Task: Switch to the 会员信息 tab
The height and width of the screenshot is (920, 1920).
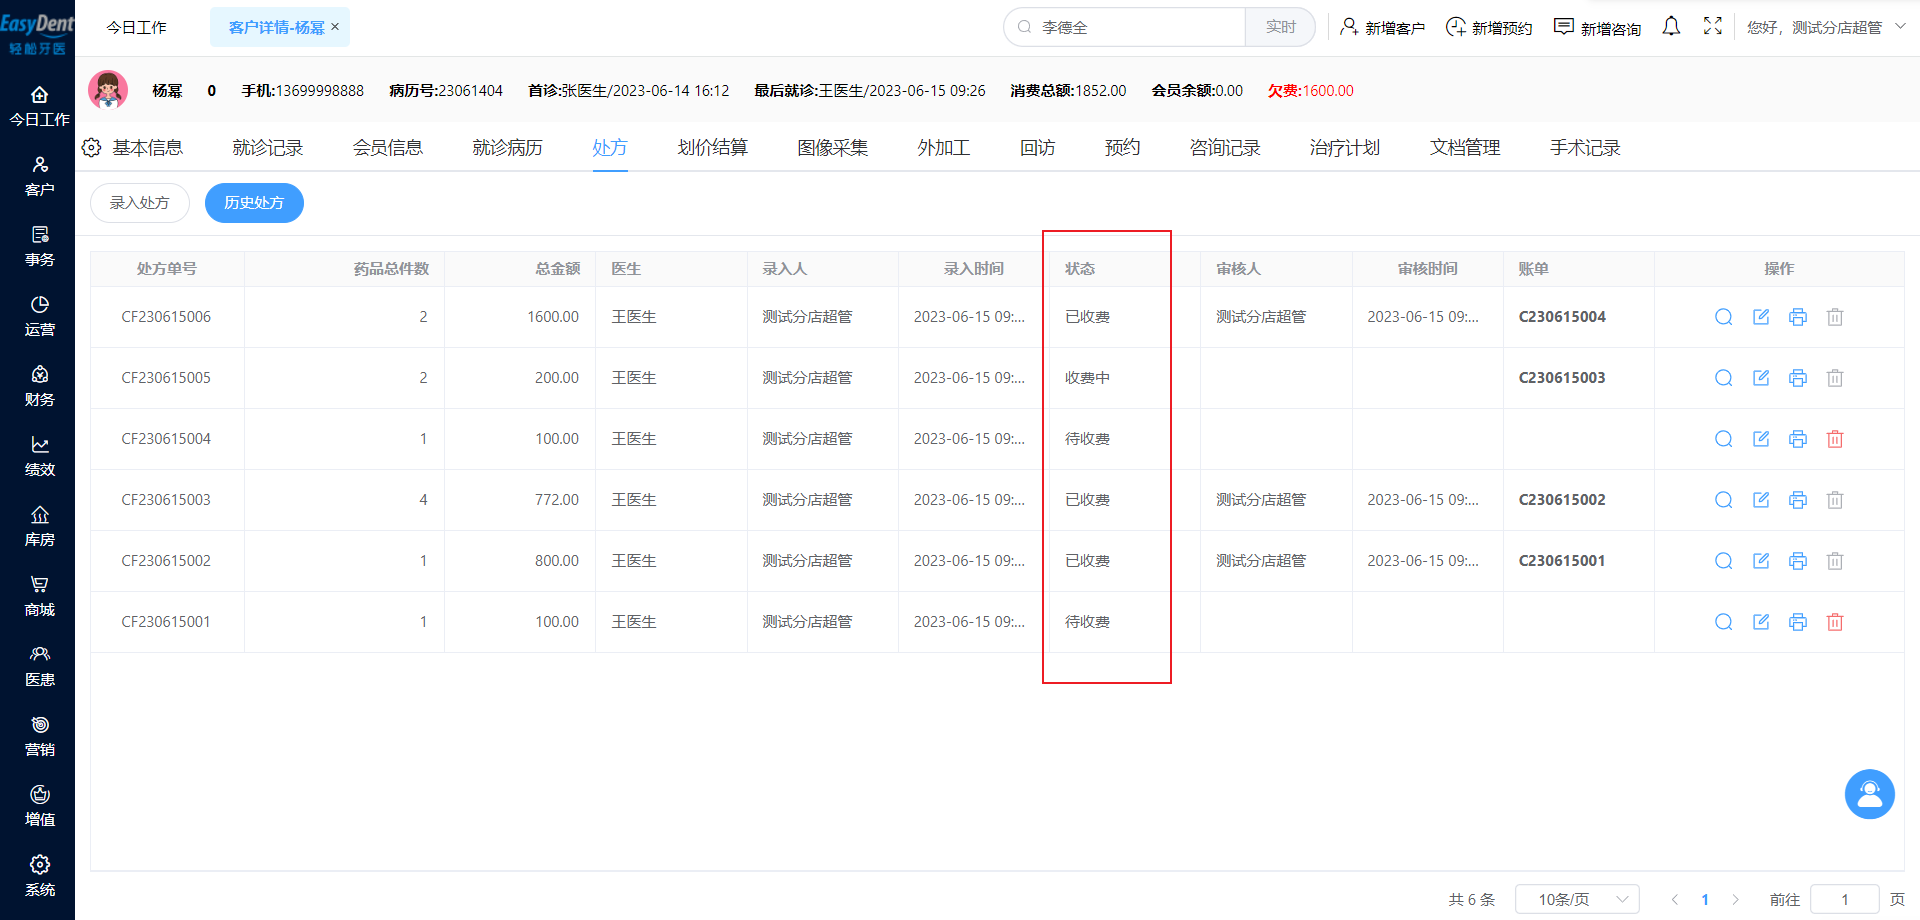Action: 387,148
